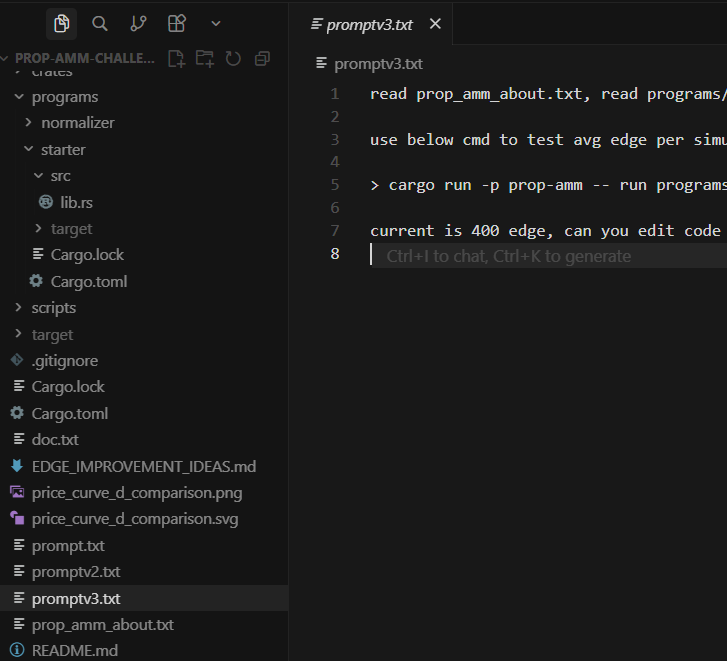The height and width of the screenshot is (661, 727).
Task: Open root-level Cargo.lock file
Action: [x=68, y=387]
